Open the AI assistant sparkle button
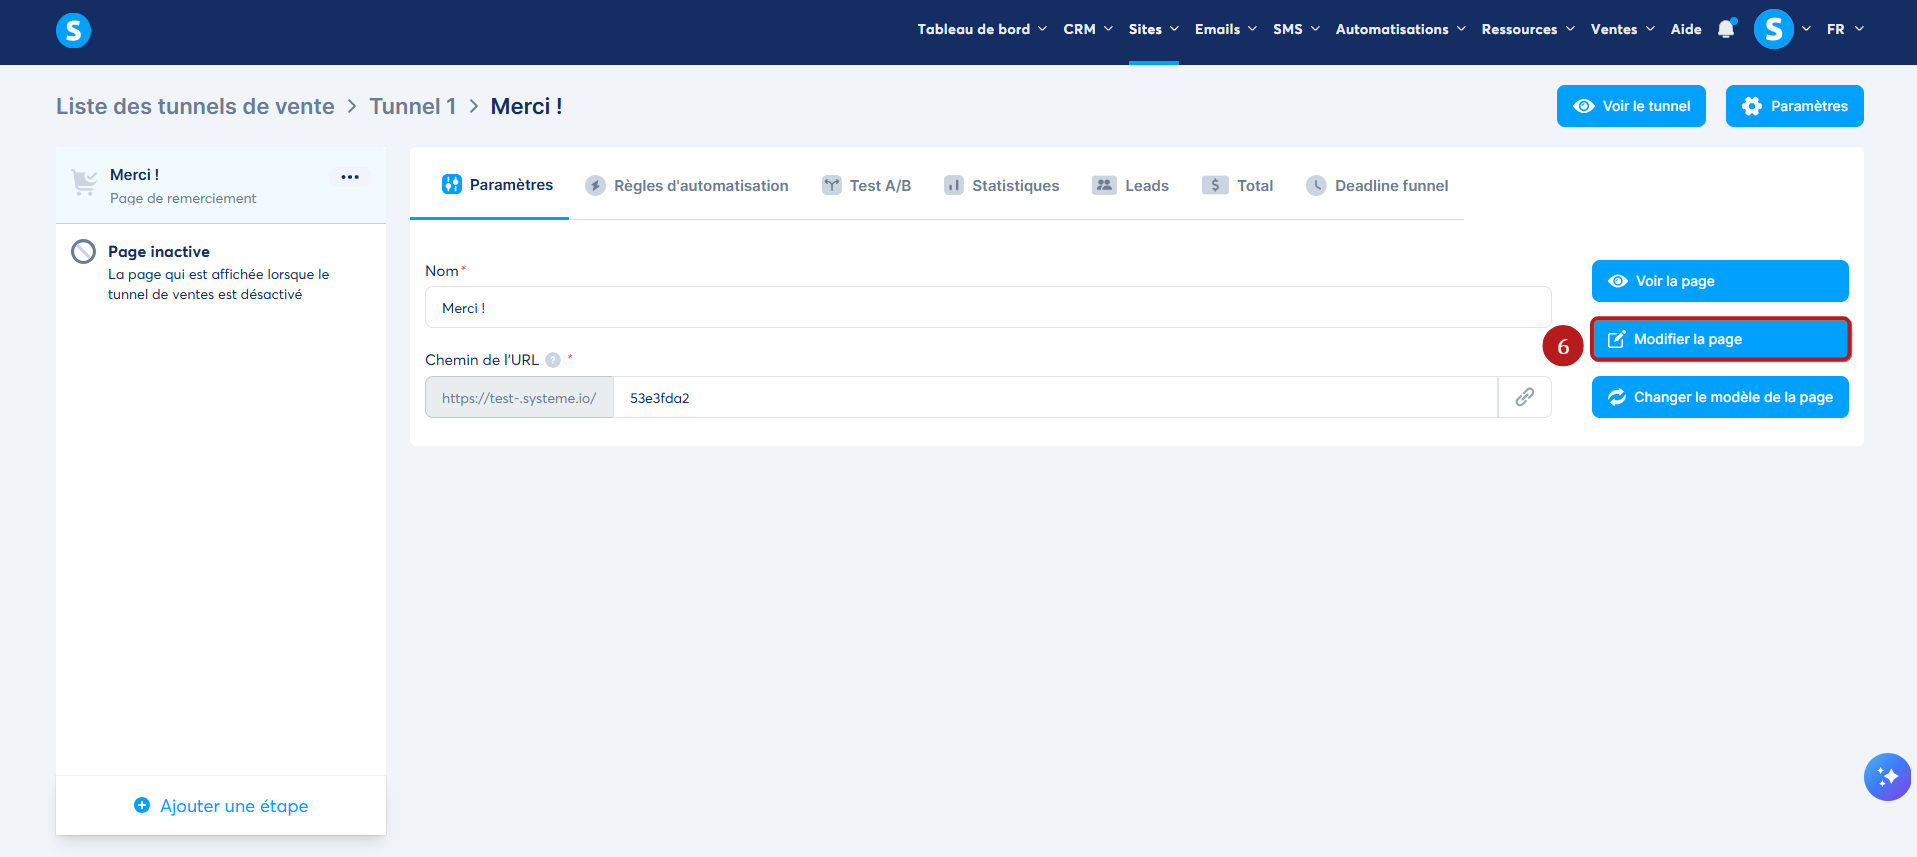1917x857 pixels. tap(1887, 777)
